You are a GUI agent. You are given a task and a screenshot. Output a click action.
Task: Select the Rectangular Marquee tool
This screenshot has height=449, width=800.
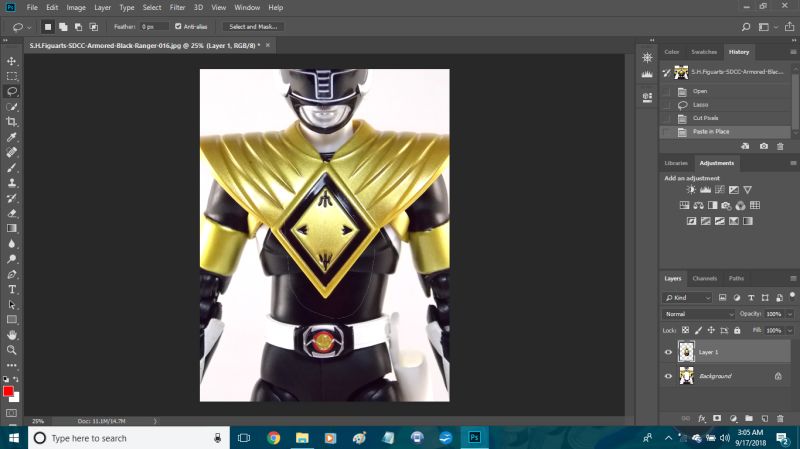pos(12,77)
